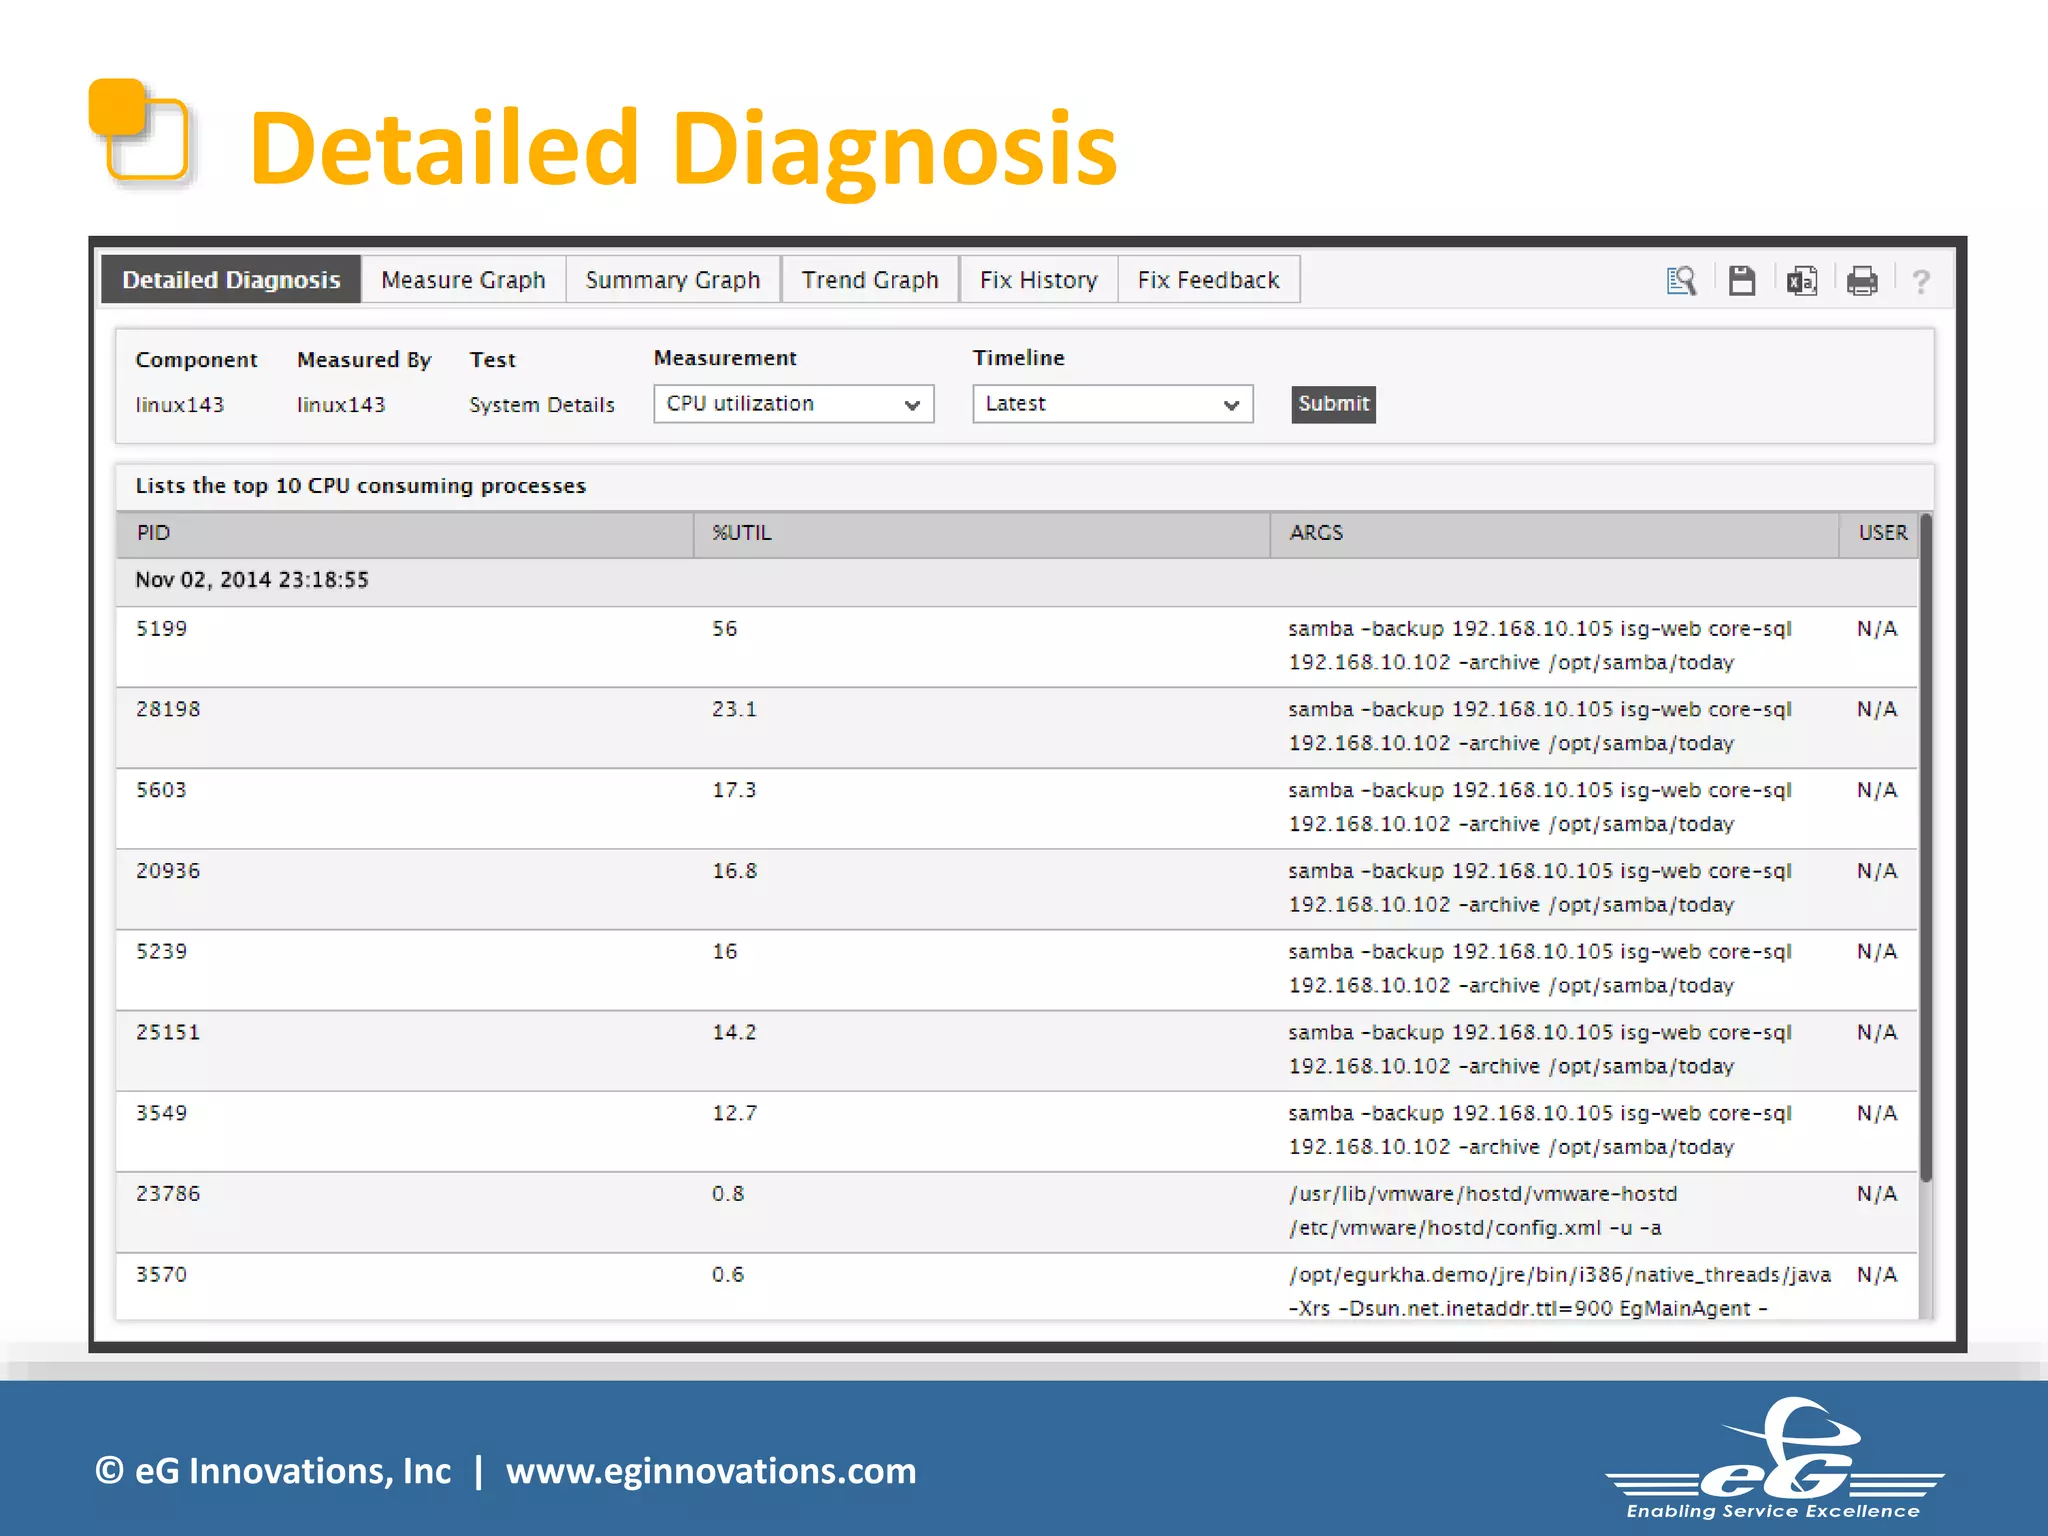Click the save floppy disk icon
Viewport: 2048px width, 1536px height.
(1741, 281)
